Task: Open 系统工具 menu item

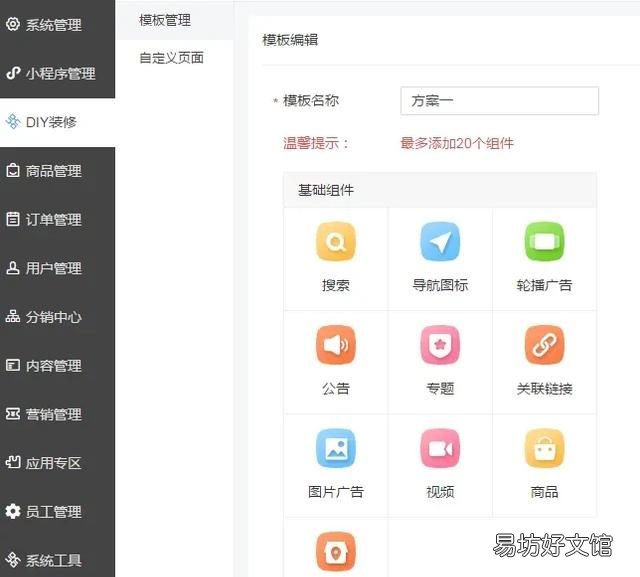Action: [58, 559]
